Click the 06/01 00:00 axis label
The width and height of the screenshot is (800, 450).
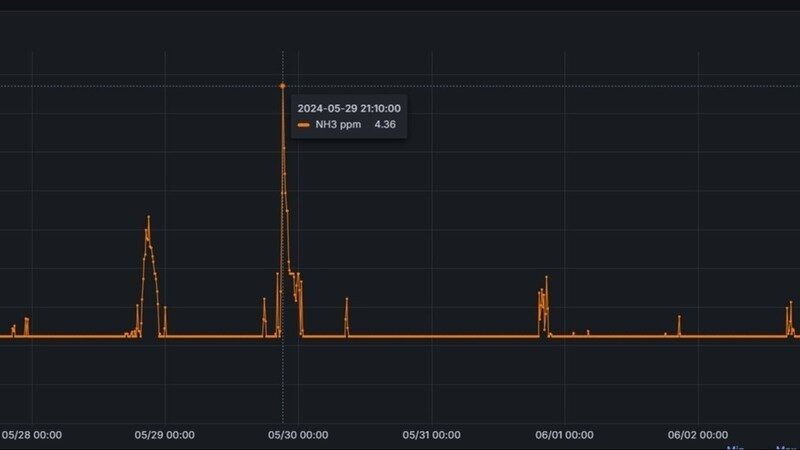[x=565, y=435]
